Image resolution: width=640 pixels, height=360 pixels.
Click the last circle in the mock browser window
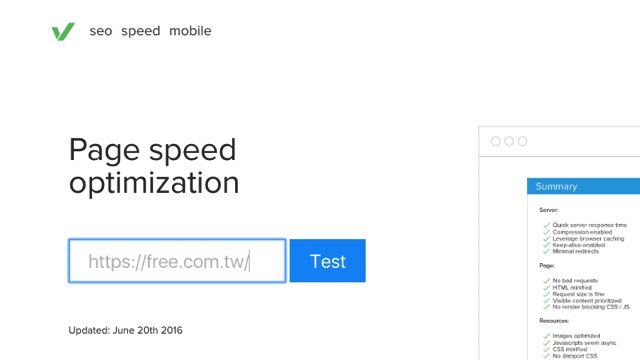(522, 141)
